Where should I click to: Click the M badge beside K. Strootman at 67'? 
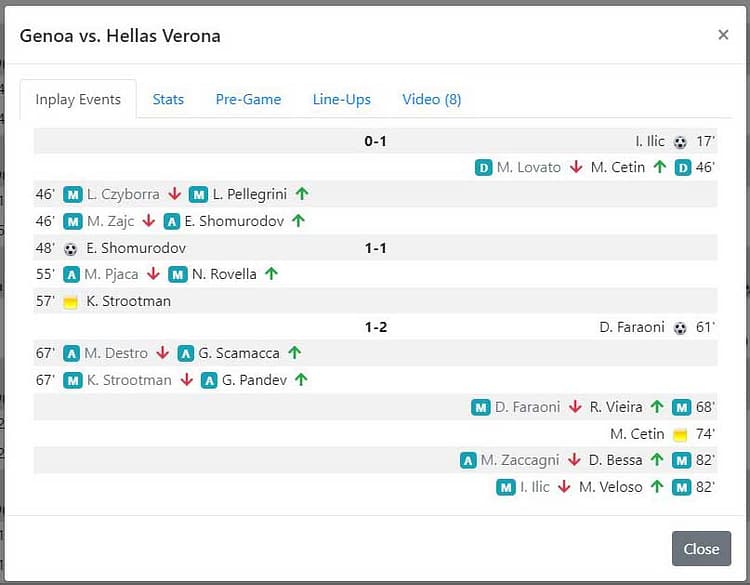tap(73, 381)
